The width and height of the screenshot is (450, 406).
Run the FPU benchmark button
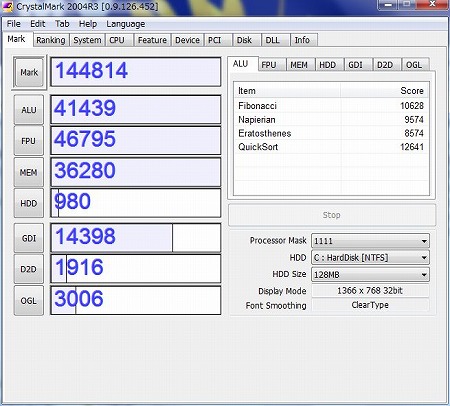(x=29, y=141)
